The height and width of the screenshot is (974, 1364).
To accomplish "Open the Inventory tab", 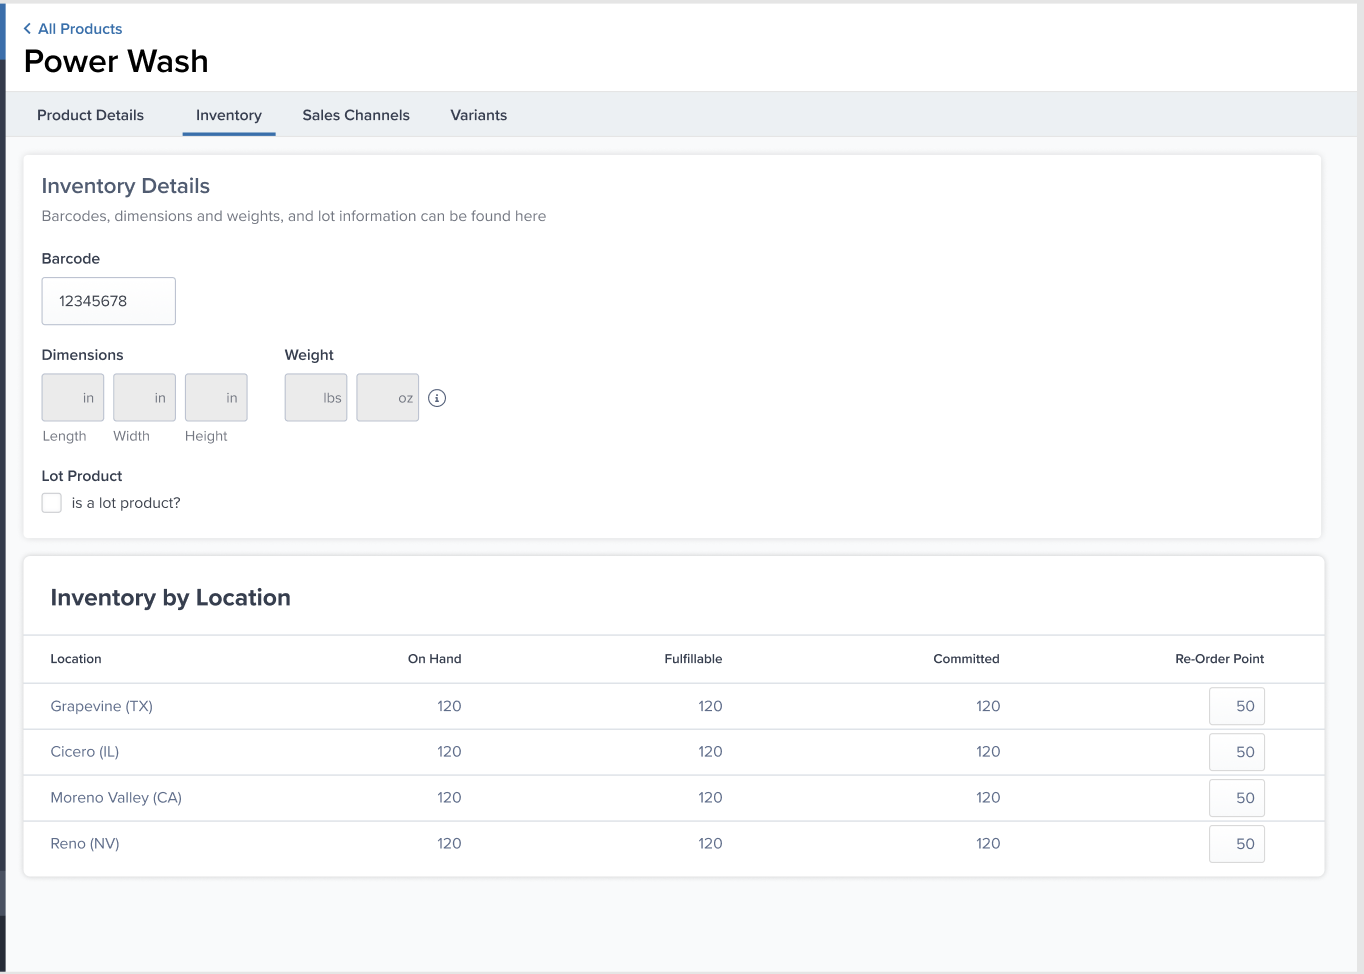I will click(x=228, y=114).
